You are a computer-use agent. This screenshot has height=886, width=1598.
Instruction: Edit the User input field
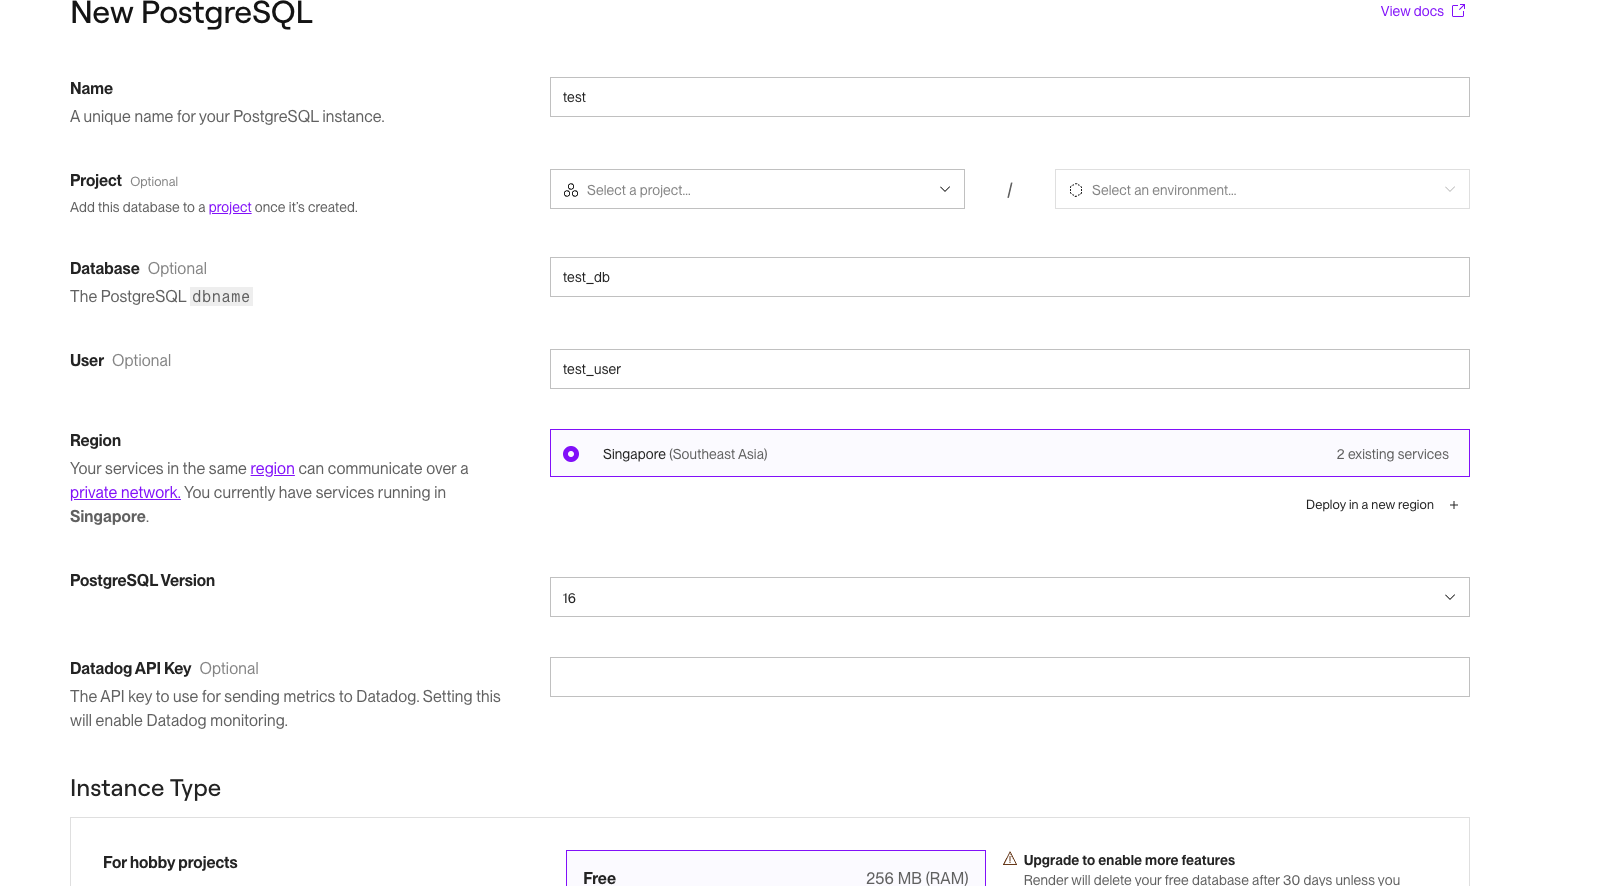[x=1009, y=369]
